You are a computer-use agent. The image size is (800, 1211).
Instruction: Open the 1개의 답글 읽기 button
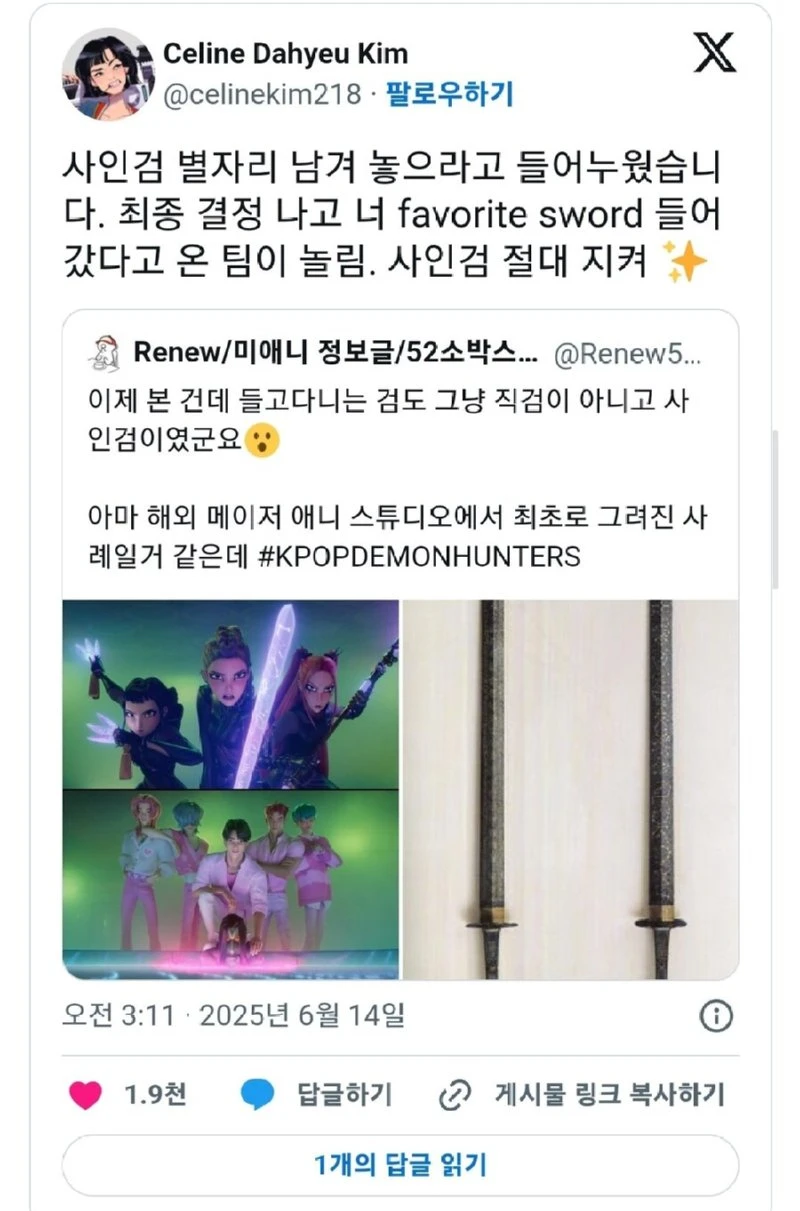(400, 1165)
